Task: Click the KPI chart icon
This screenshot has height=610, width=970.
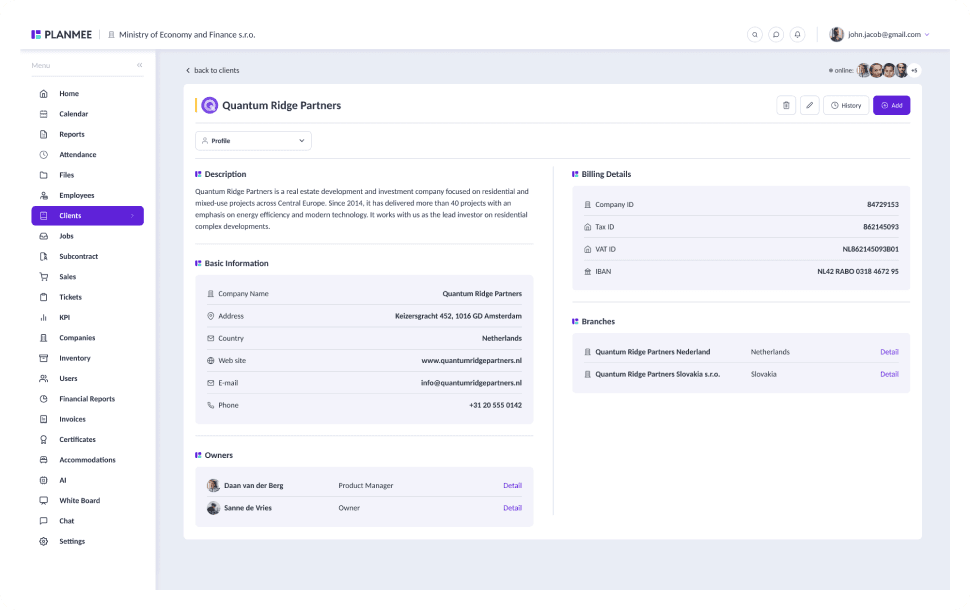Action: coord(43,318)
